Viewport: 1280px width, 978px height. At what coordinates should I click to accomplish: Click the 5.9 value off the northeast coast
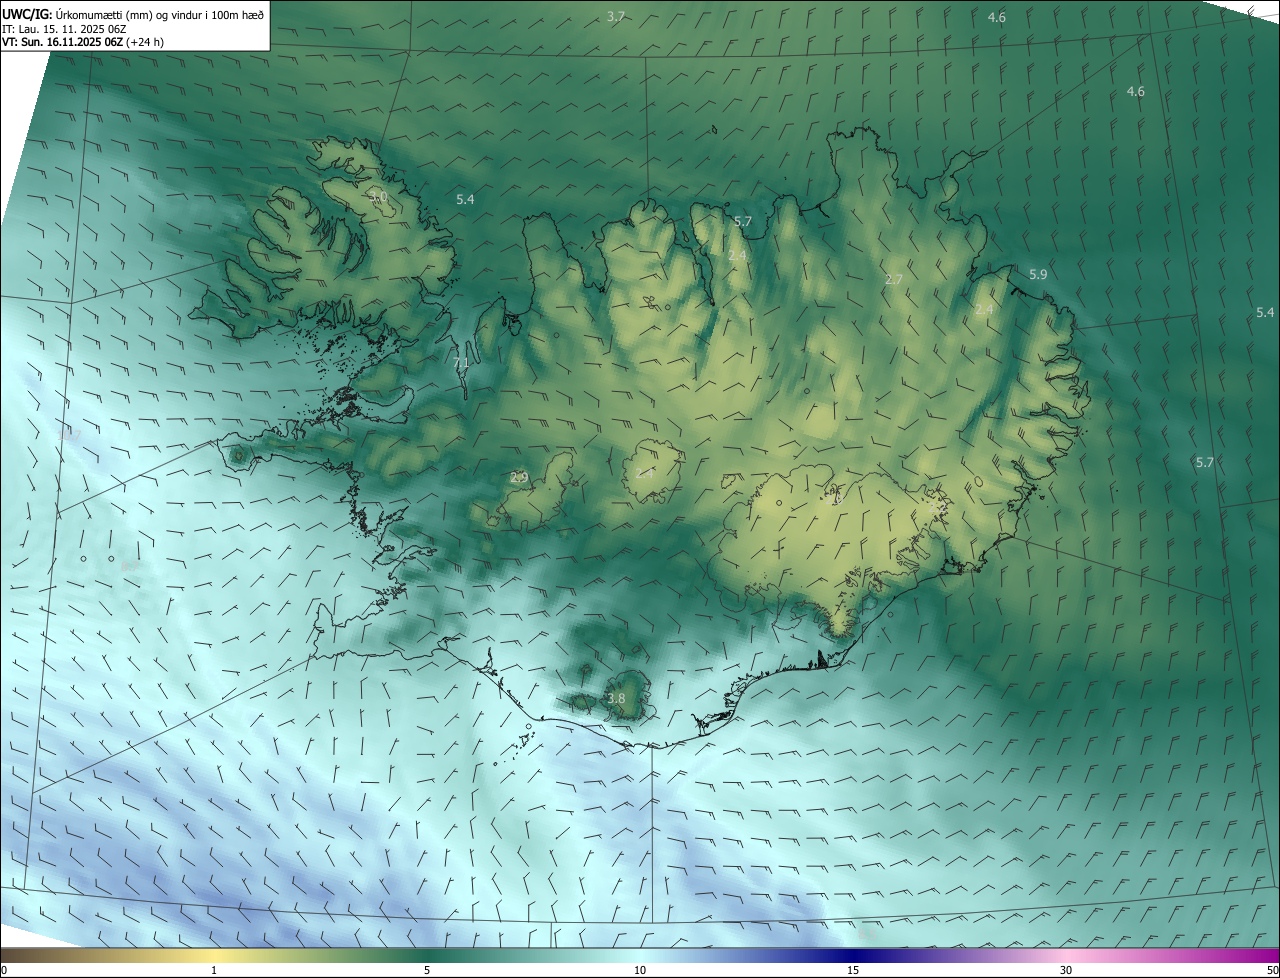(1038, 274)
